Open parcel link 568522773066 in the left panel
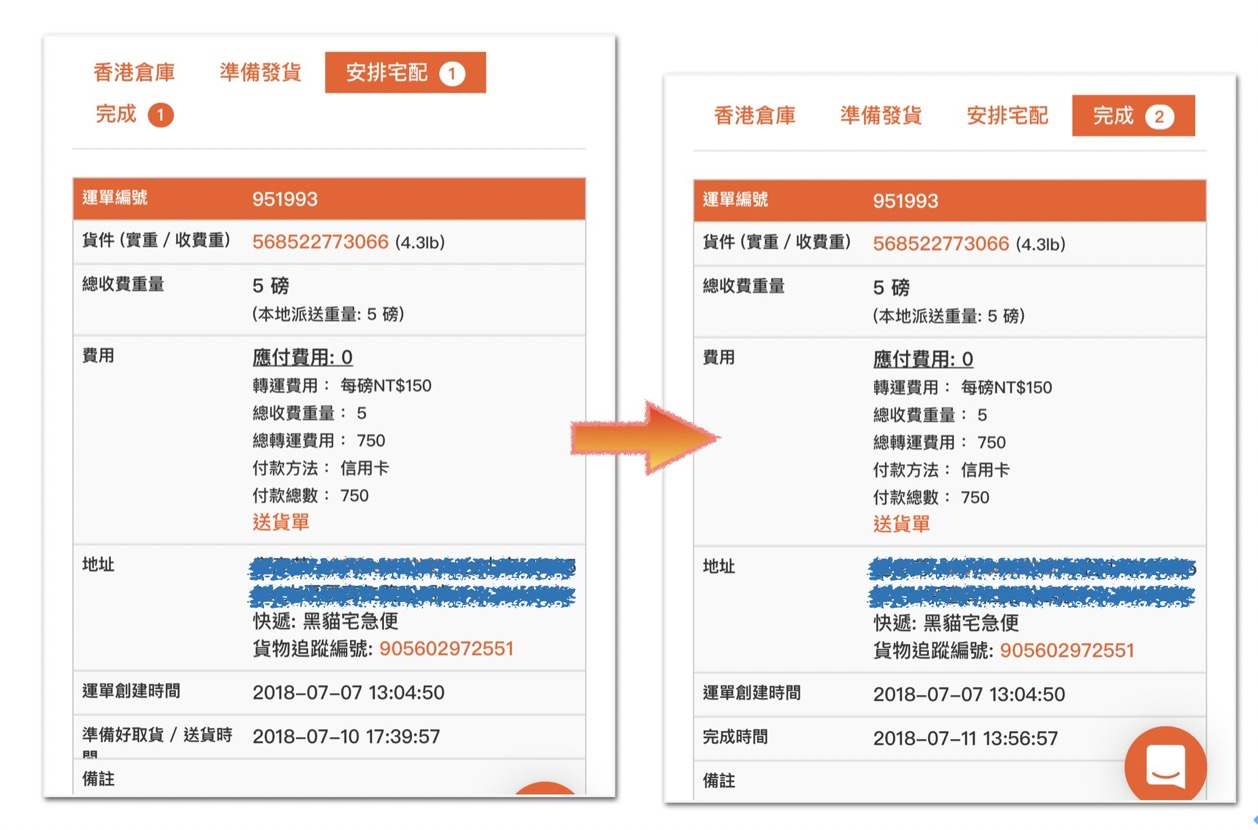 point(320,241)
